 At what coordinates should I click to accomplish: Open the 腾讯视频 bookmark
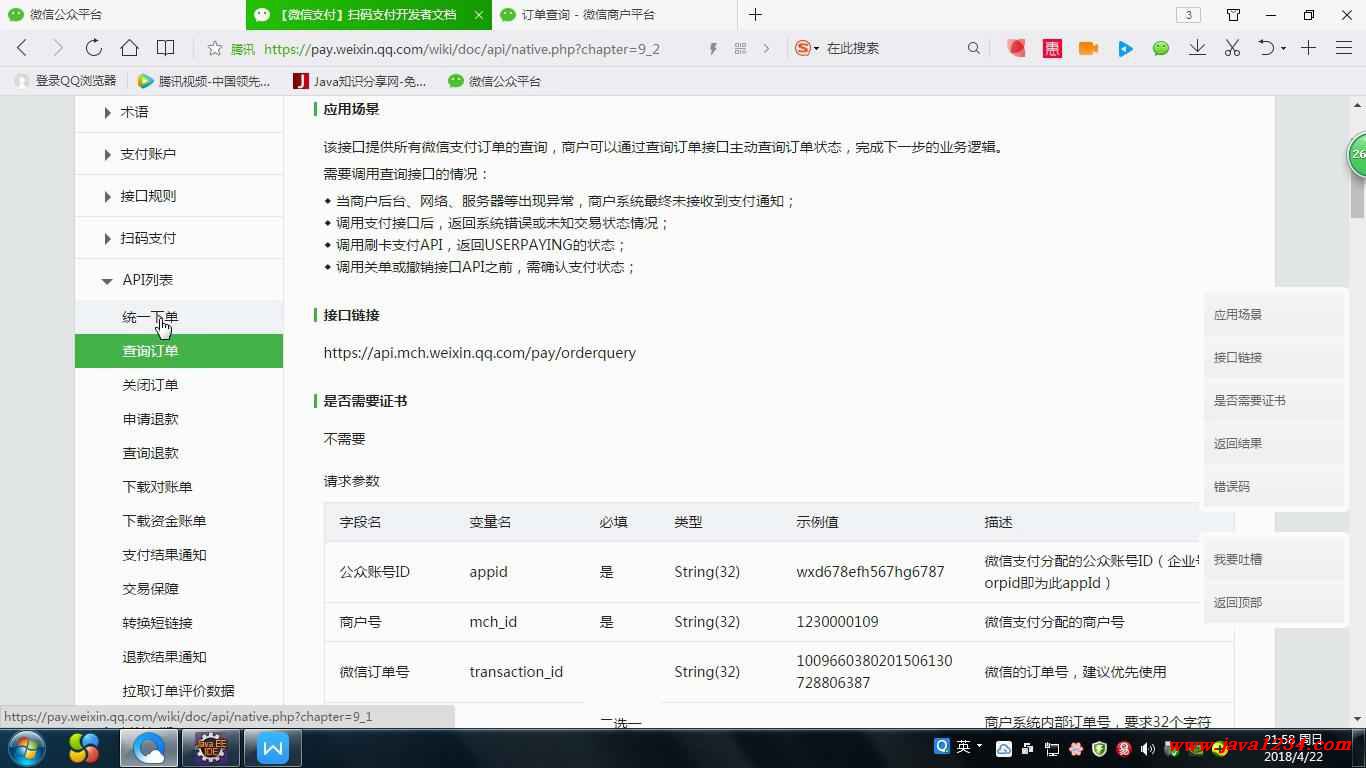click(x=204, y=81)
